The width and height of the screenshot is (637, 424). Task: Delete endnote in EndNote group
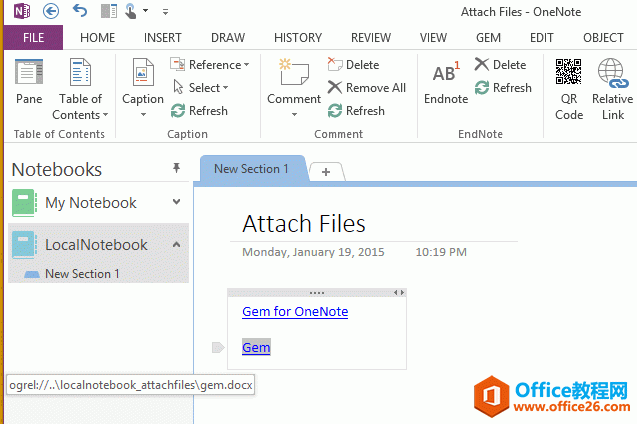click(500, 65)
